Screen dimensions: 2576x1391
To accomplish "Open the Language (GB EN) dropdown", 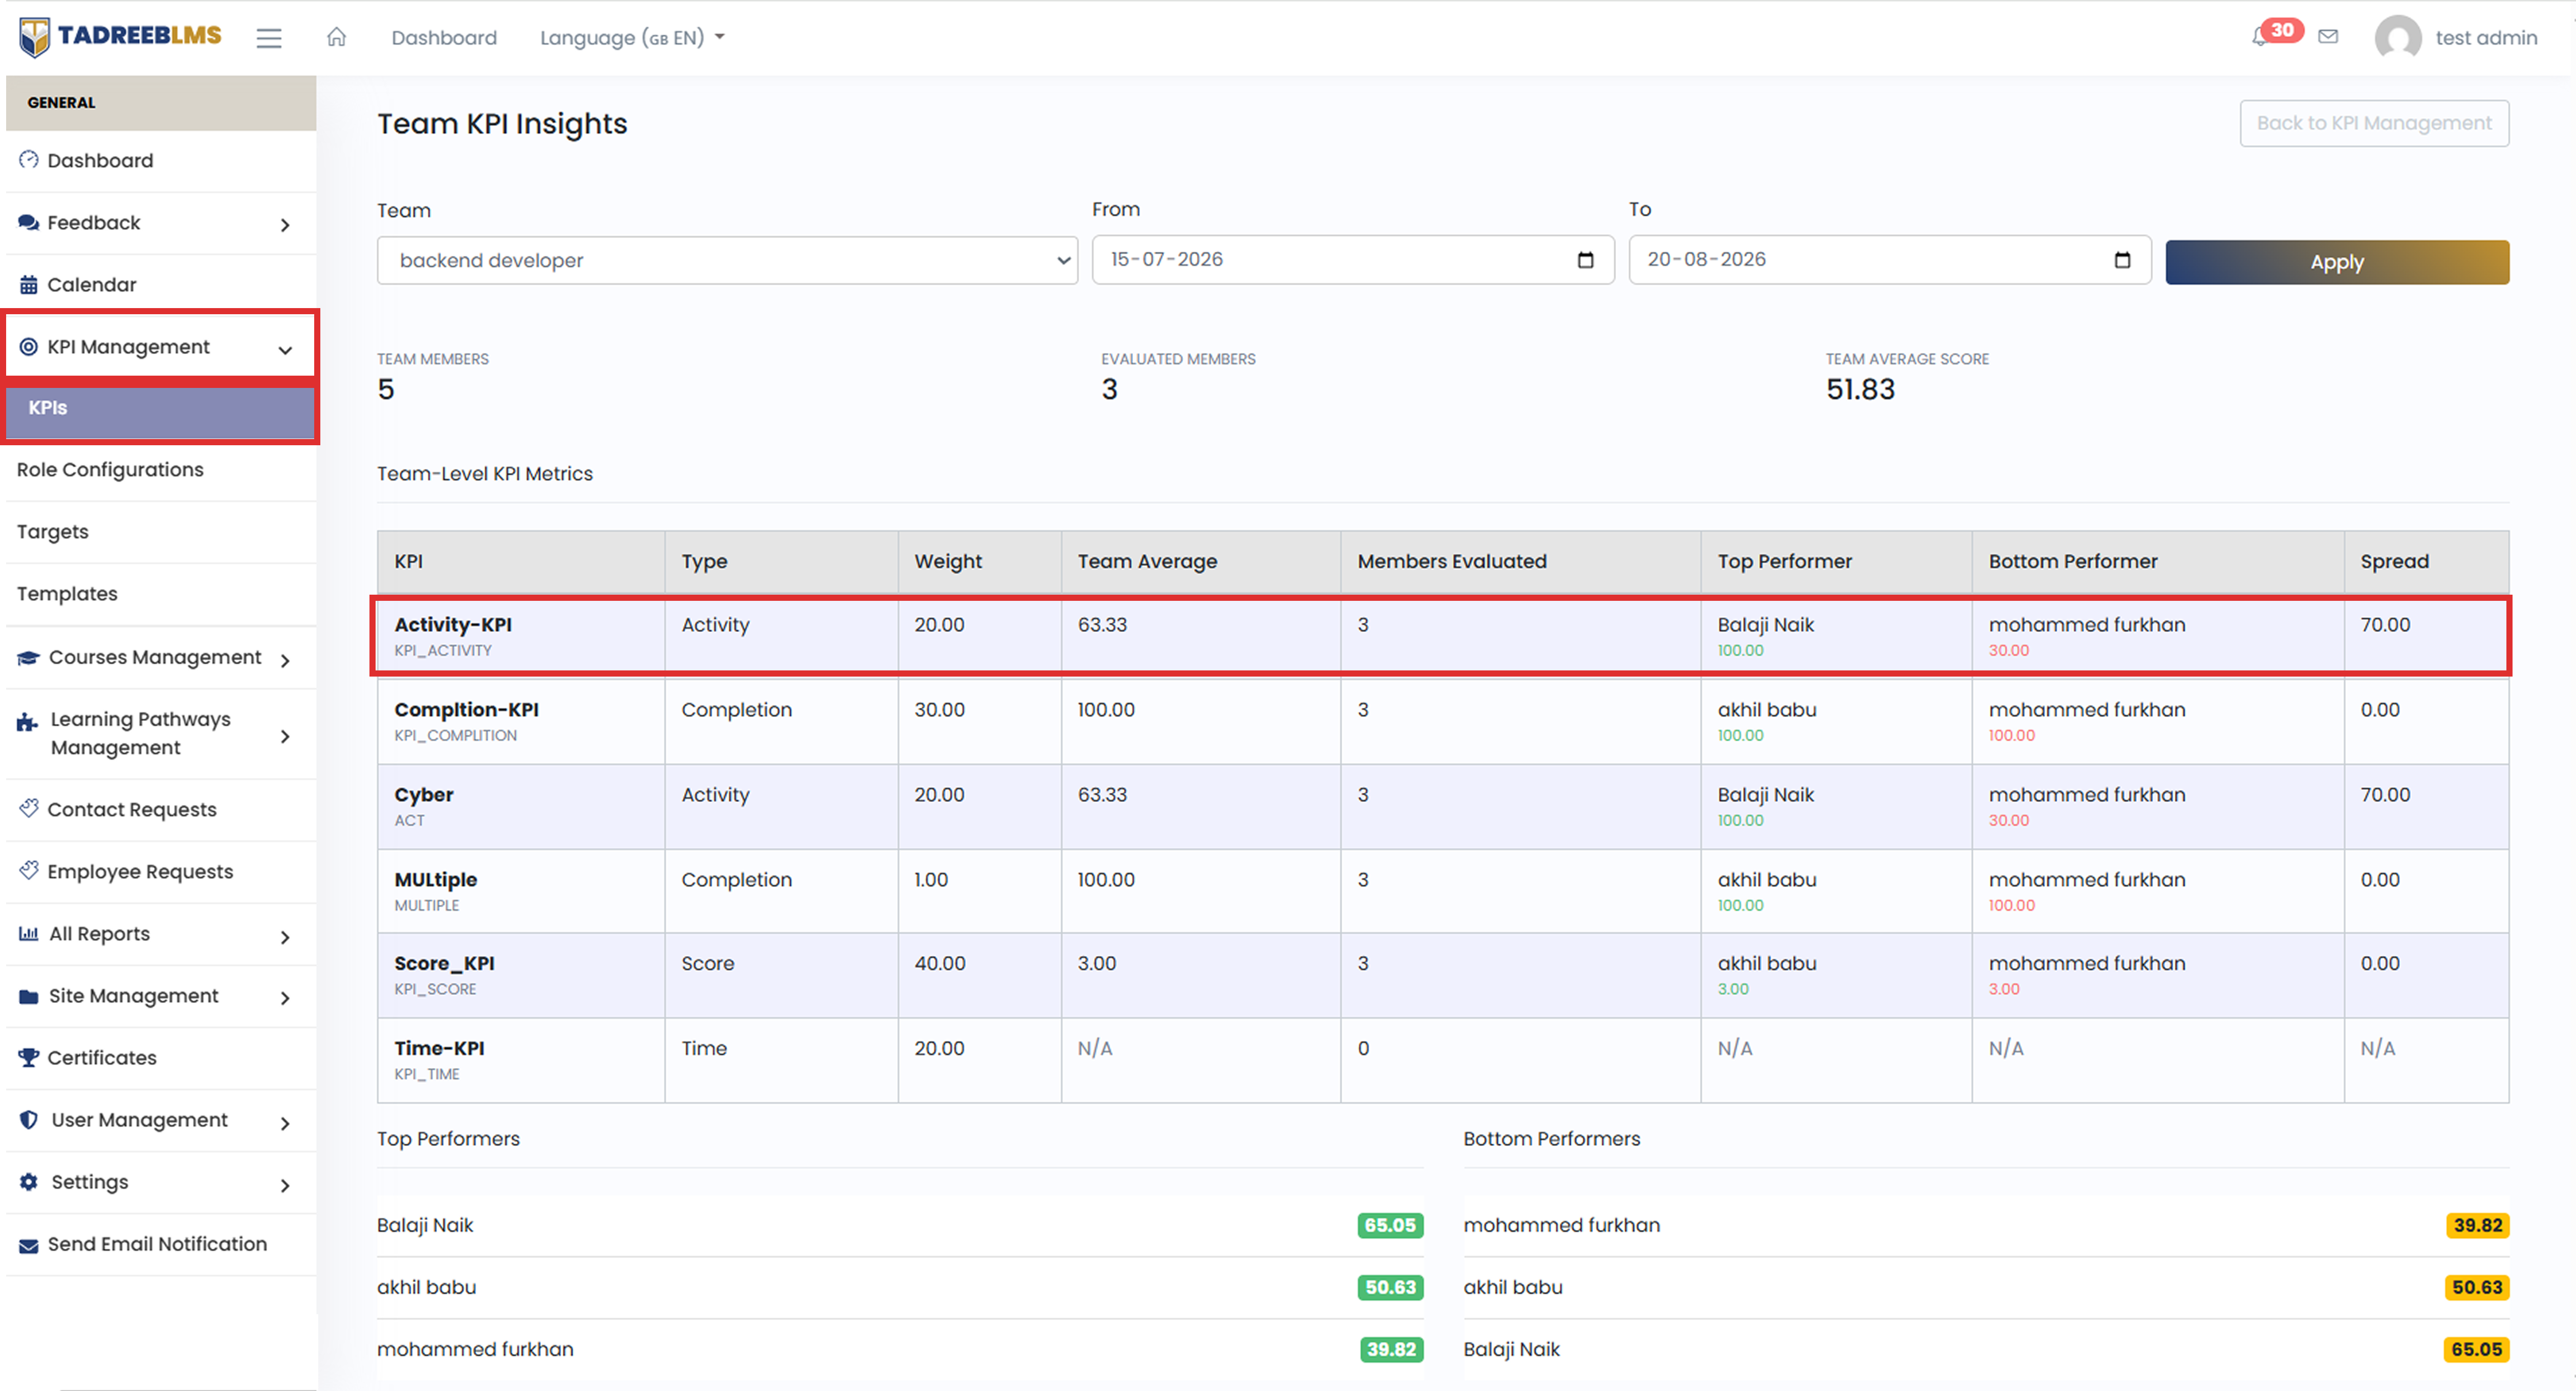I will (632, 38).
